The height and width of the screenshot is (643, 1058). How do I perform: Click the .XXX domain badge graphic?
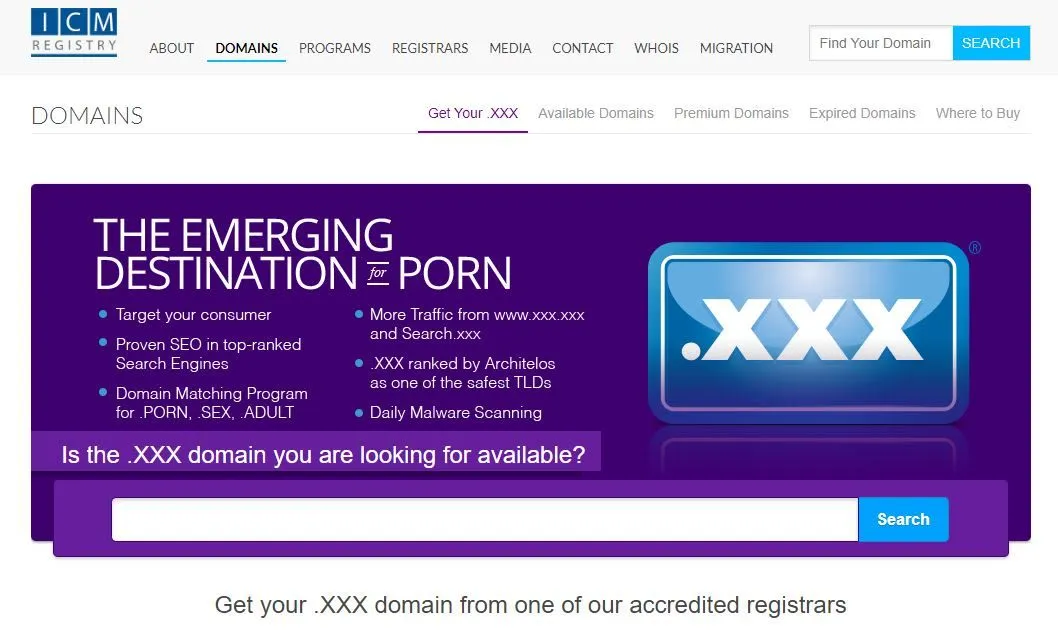808,333
